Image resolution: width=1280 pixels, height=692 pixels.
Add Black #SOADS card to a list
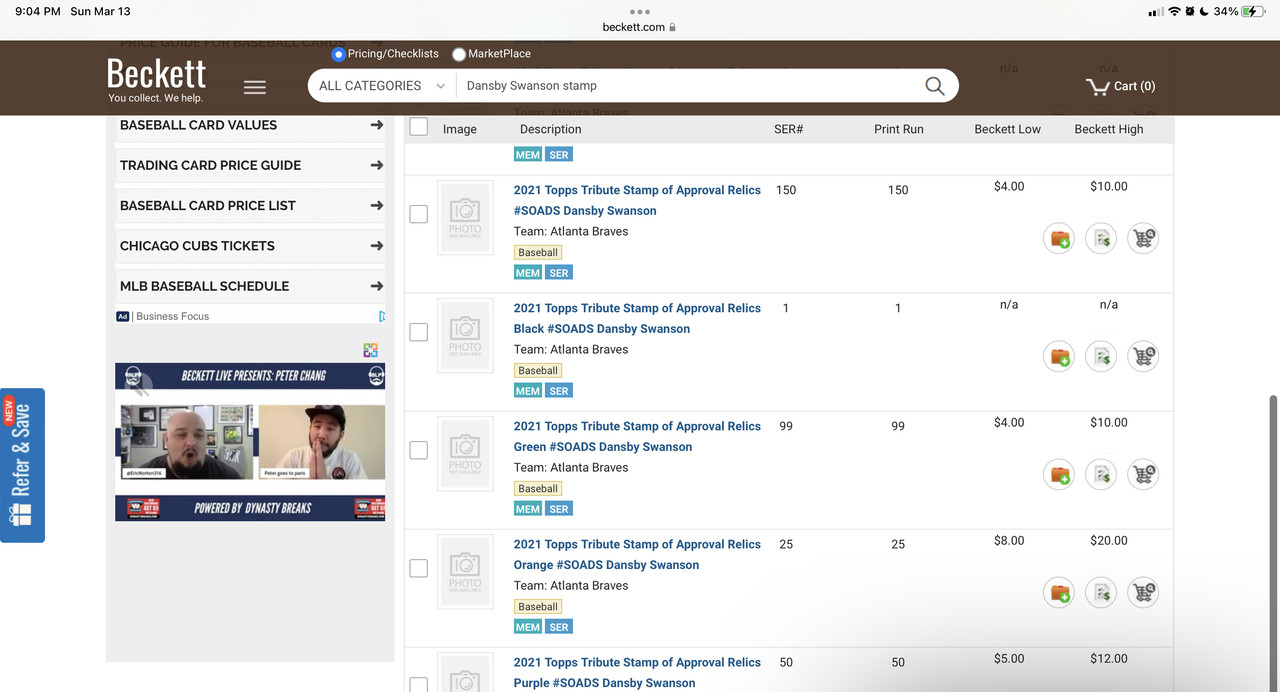tap(1101, 356)
